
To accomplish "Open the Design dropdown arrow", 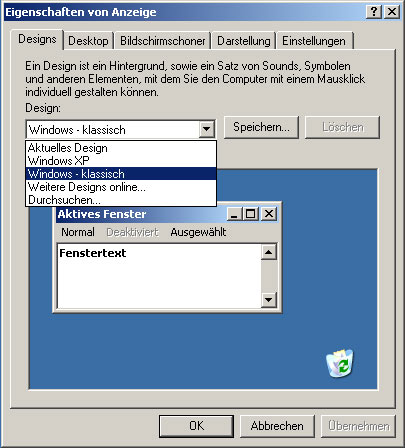I will (206, 129).
